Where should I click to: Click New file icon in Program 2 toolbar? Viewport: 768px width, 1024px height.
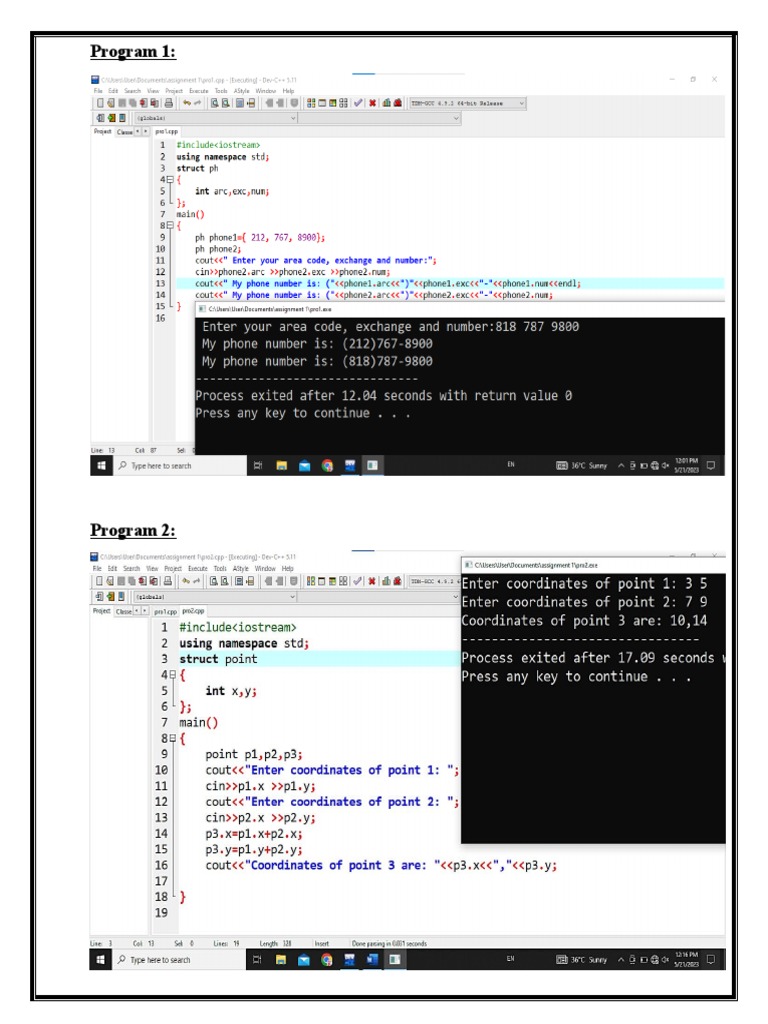tap(100, 581)
